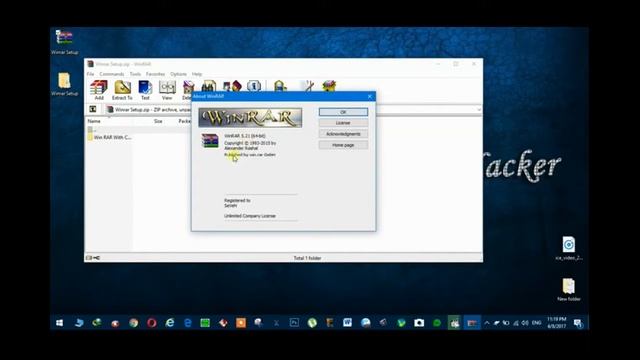The width and height of the screenshot is (640, 360).
Task: Open the Tools menu
Action: coord(135,74)
